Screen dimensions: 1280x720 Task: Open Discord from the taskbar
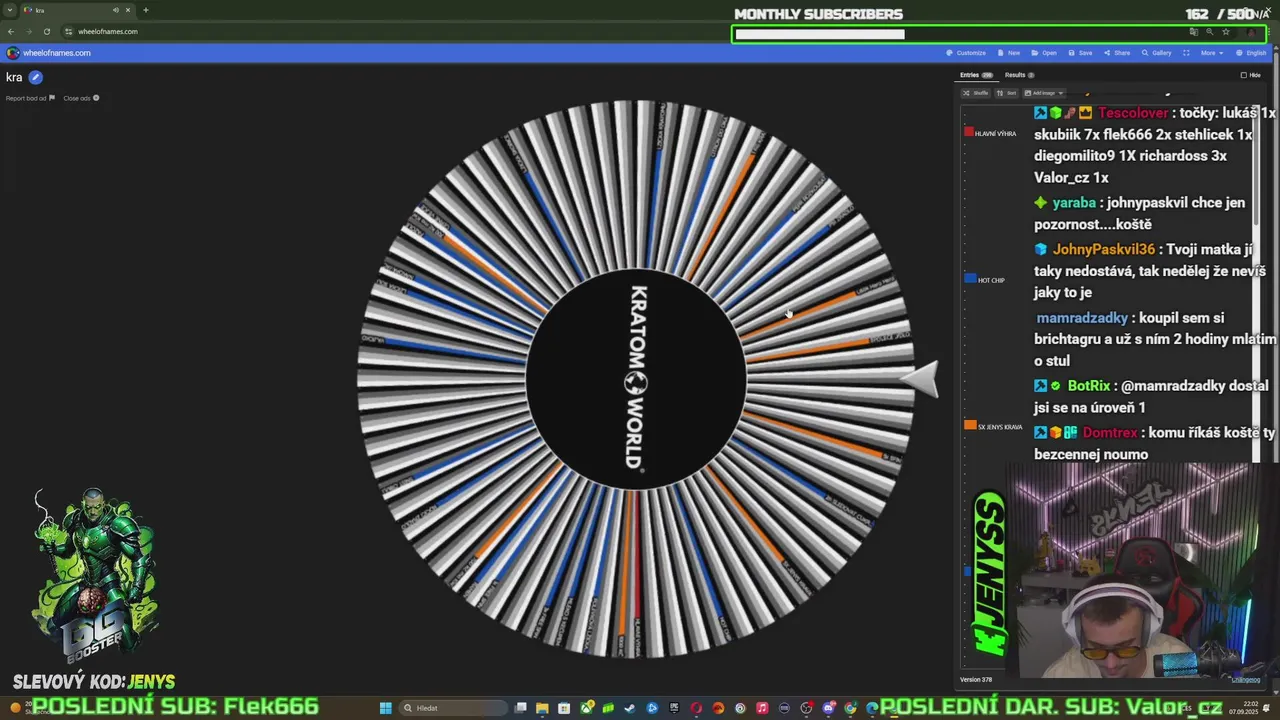[829, 708]
